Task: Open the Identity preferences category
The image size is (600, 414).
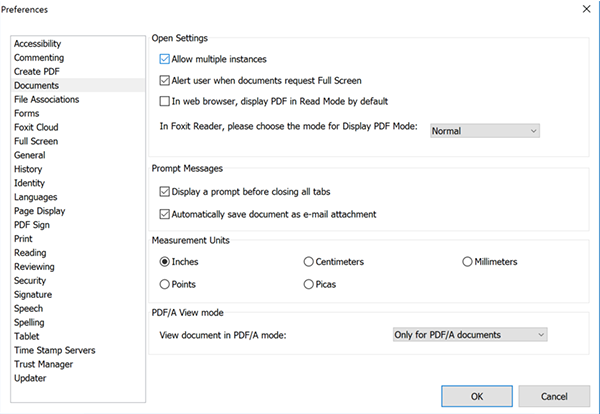Action: click(x=78, y=183)
